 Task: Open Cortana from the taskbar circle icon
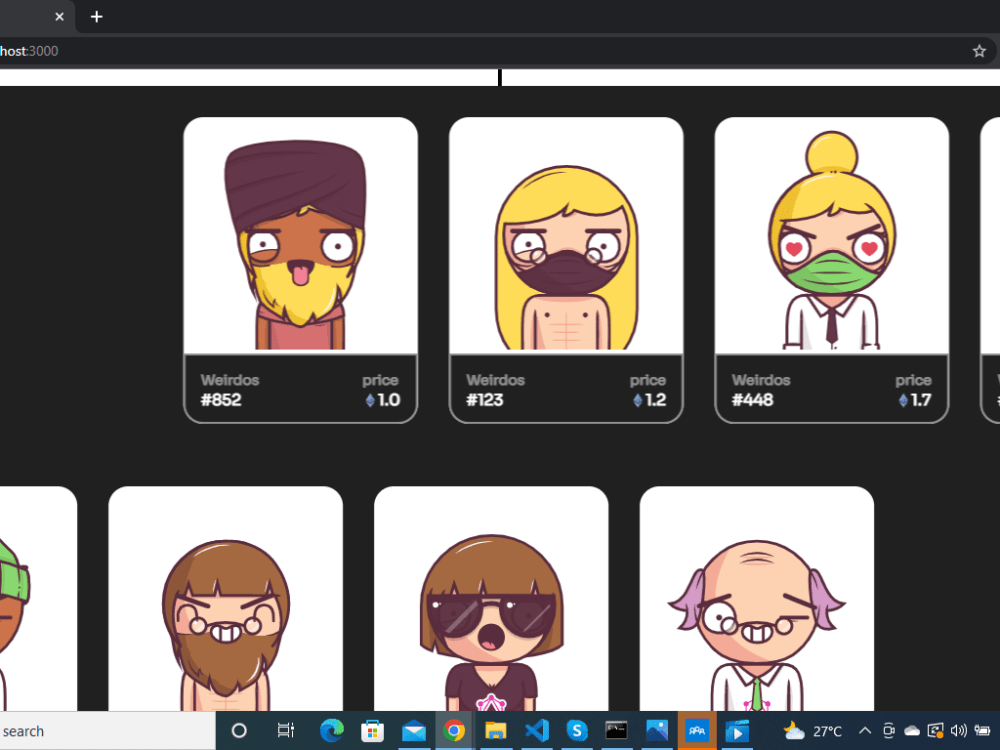coord(239,731)
